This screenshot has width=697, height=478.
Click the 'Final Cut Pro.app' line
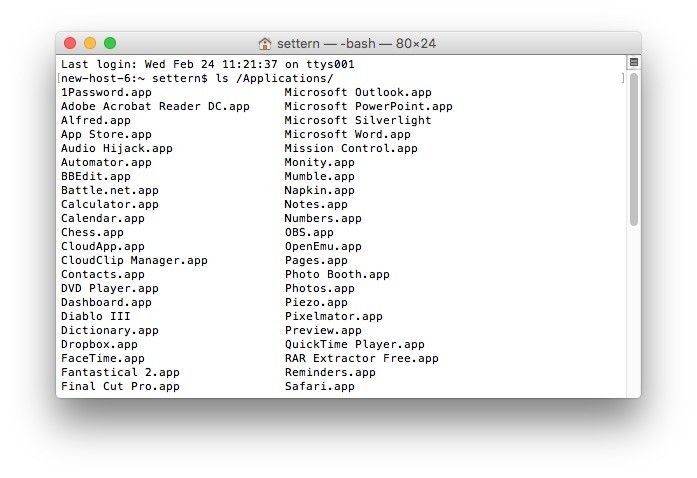tap(120, 386)
